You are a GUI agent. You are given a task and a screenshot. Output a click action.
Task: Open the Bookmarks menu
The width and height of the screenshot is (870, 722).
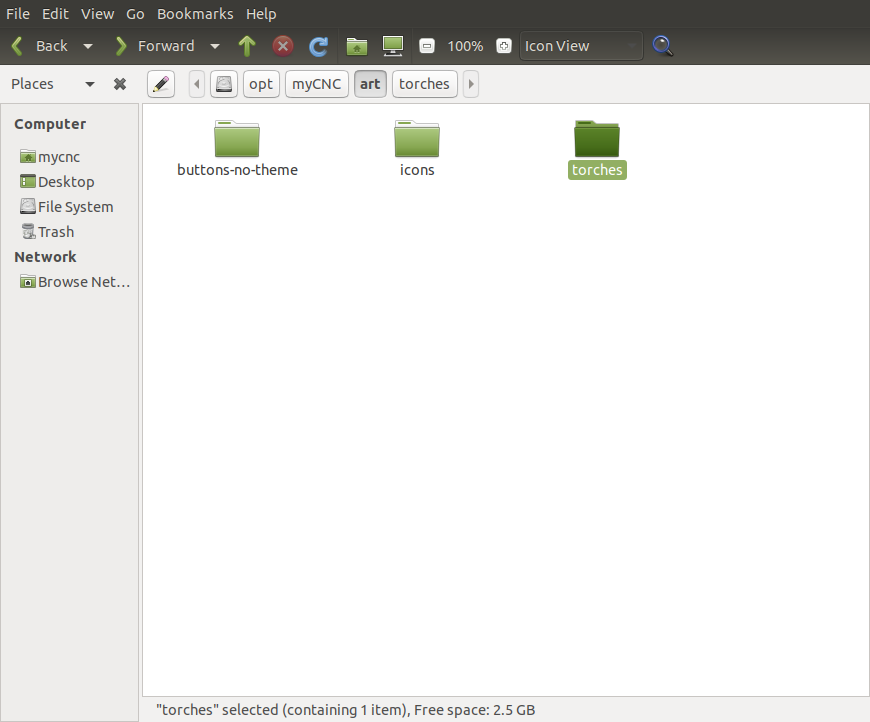(x=195, y=14)
